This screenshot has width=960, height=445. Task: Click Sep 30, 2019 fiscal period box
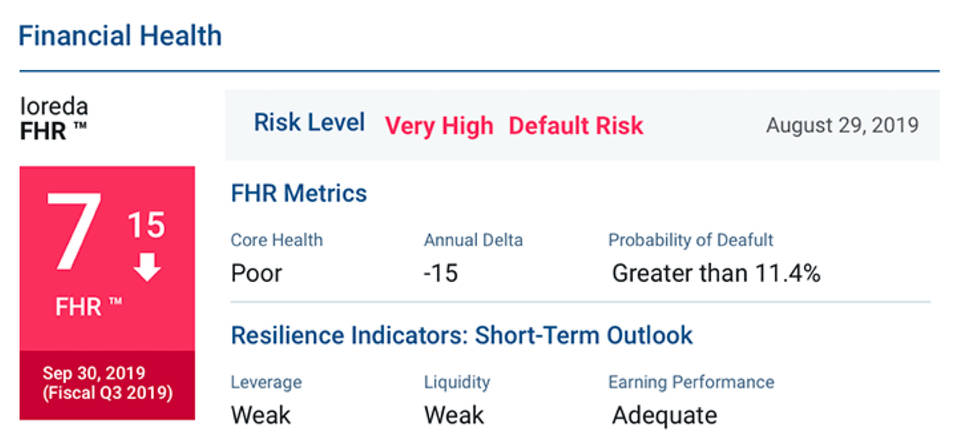tap(107, 383)
